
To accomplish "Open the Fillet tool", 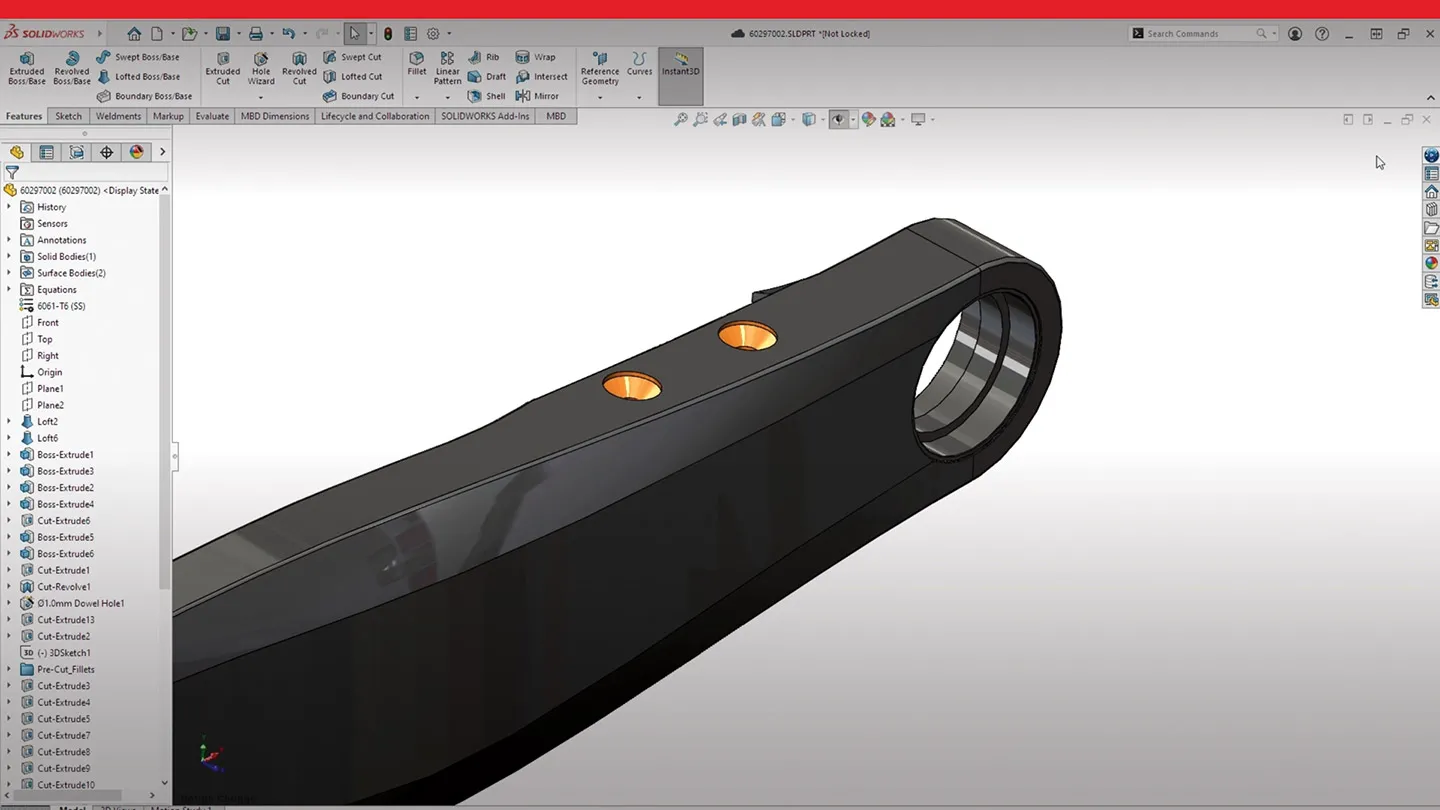I will [416, 62].
